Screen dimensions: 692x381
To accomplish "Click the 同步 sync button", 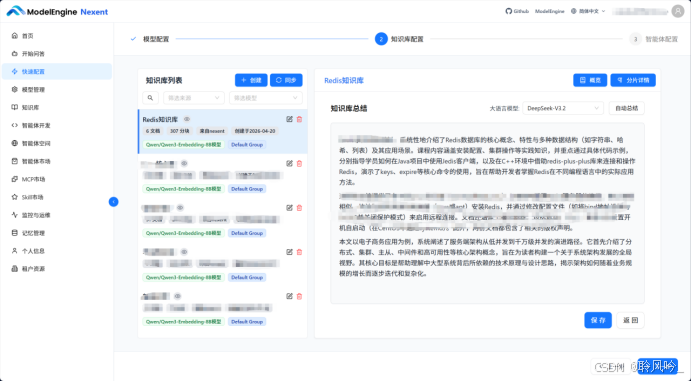I will tap(286, 80).
